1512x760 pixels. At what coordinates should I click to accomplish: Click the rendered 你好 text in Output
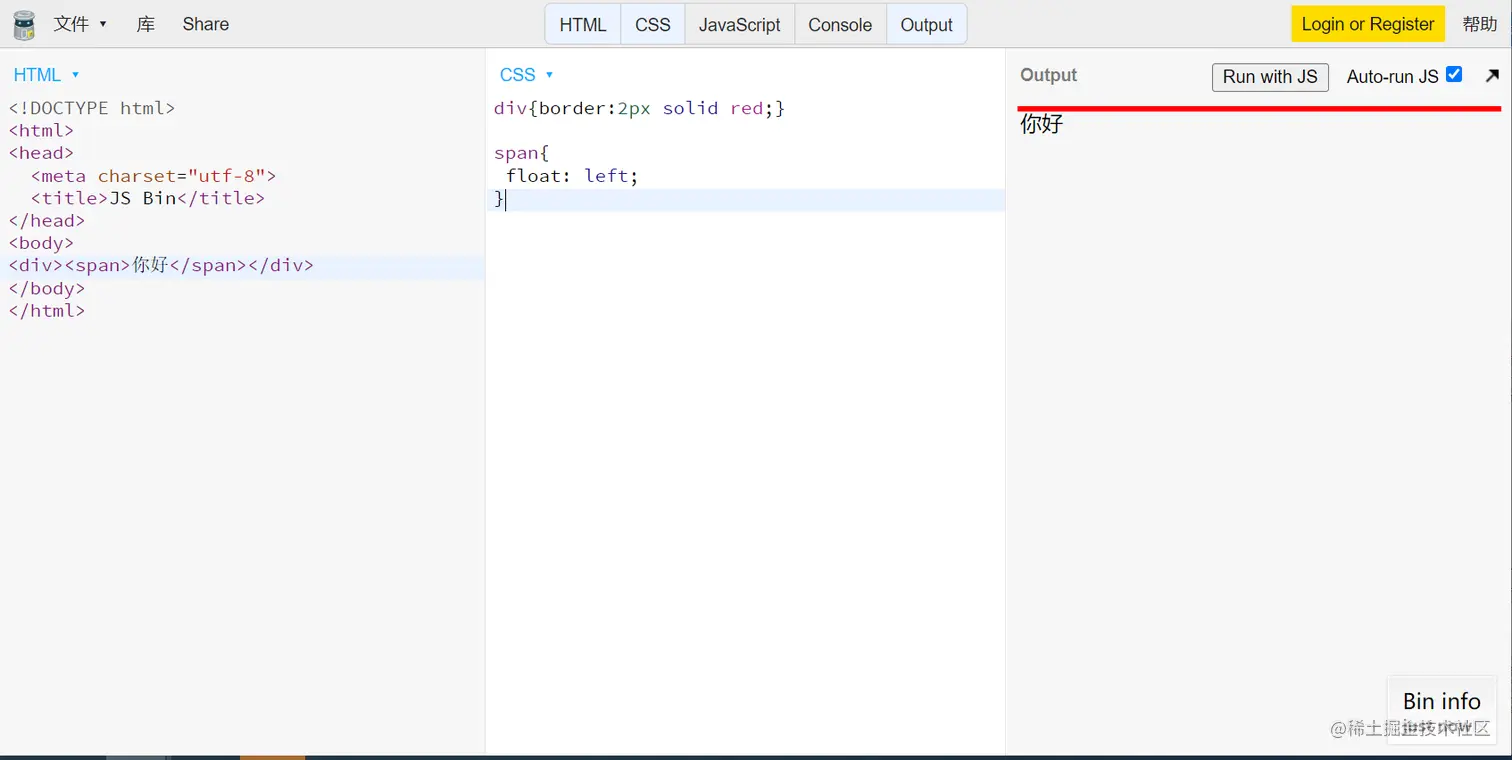point(1042,124)
